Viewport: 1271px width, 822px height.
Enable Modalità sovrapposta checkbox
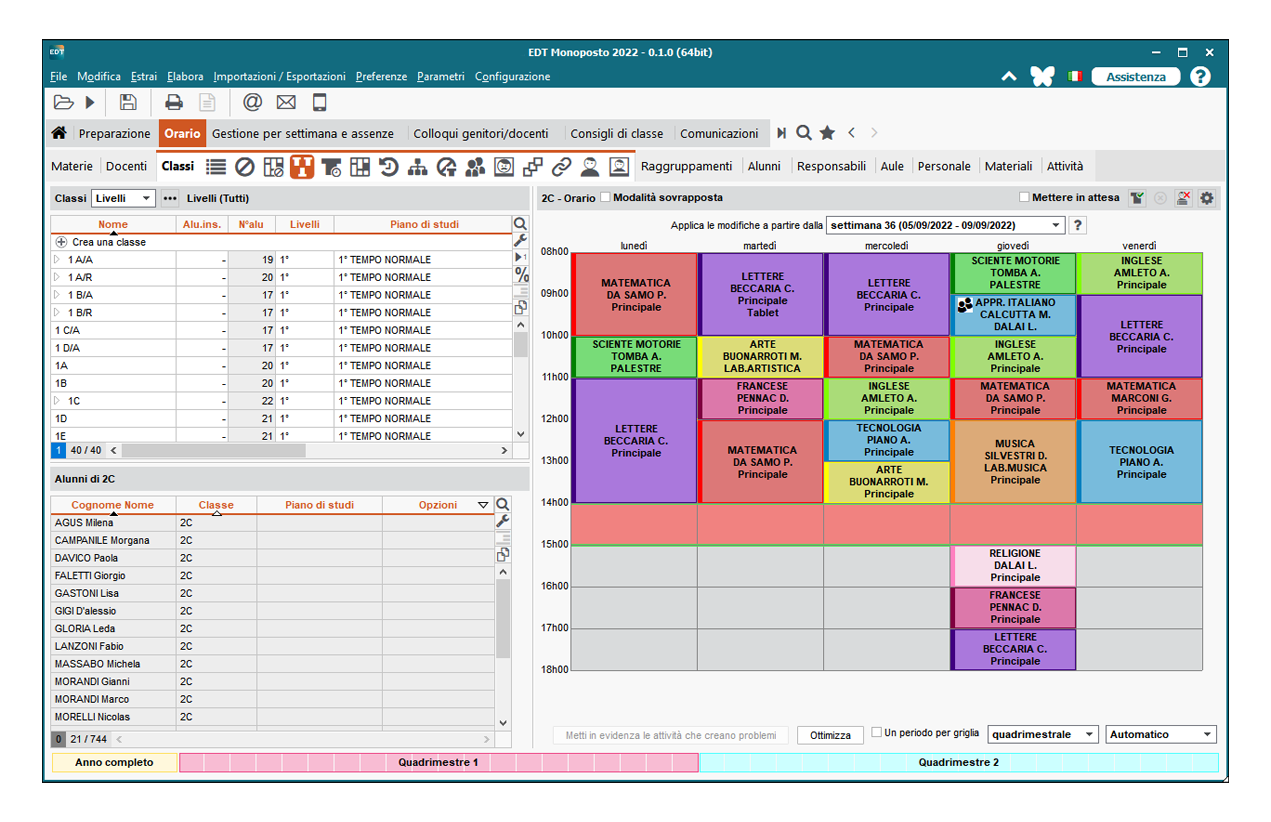click(605, 198)
